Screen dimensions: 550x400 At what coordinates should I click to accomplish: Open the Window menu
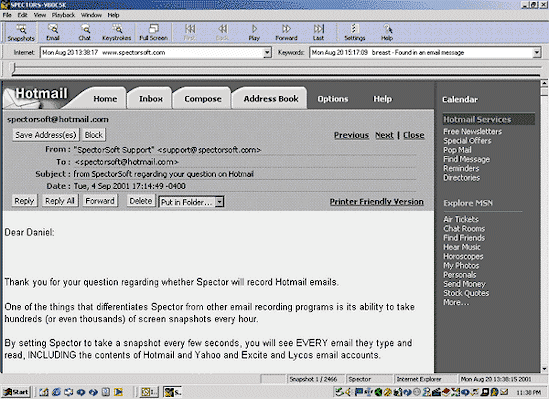(x=91, y=15)
